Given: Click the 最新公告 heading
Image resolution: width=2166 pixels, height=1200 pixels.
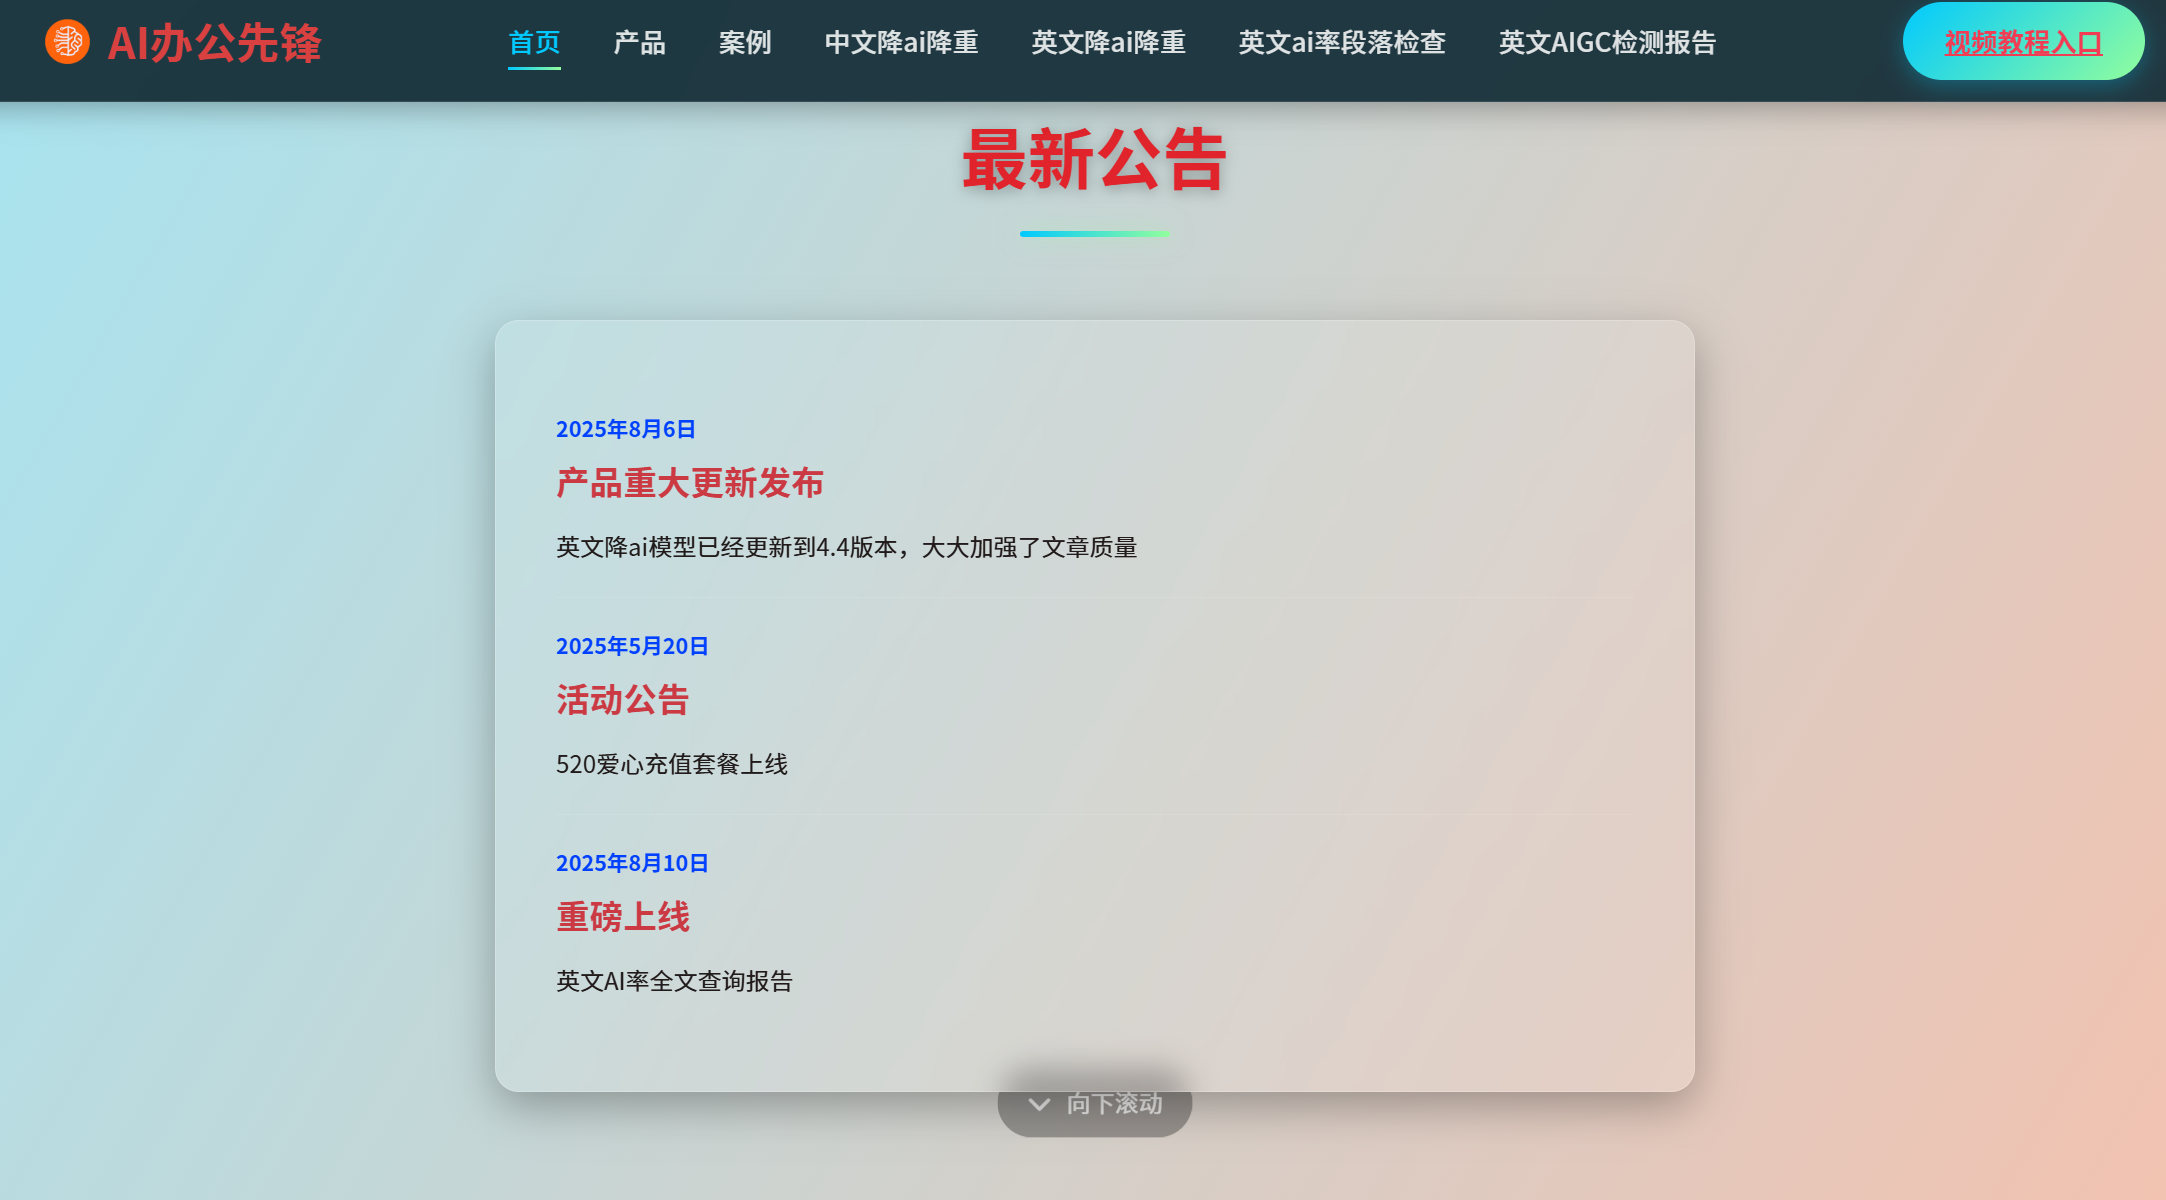Looking at the screenshot, I should (1094, 160).
